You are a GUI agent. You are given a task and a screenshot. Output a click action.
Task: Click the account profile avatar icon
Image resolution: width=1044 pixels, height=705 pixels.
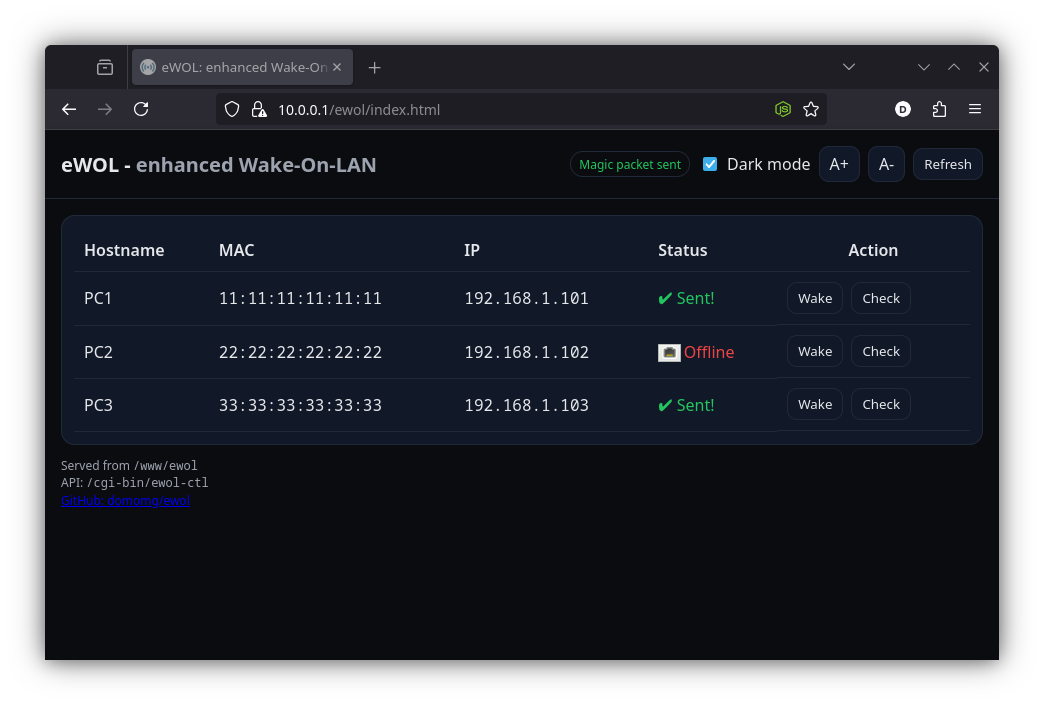[x=903, y=109]
